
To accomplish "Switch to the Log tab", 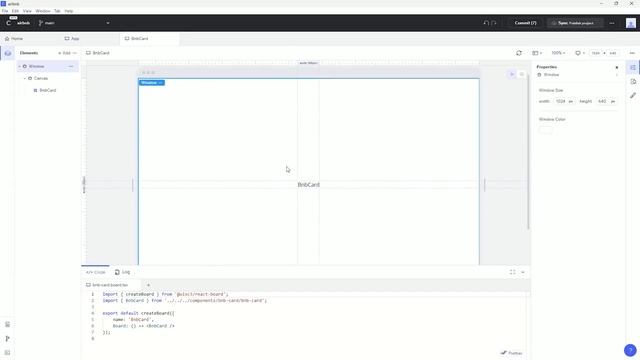I will 122,272.
